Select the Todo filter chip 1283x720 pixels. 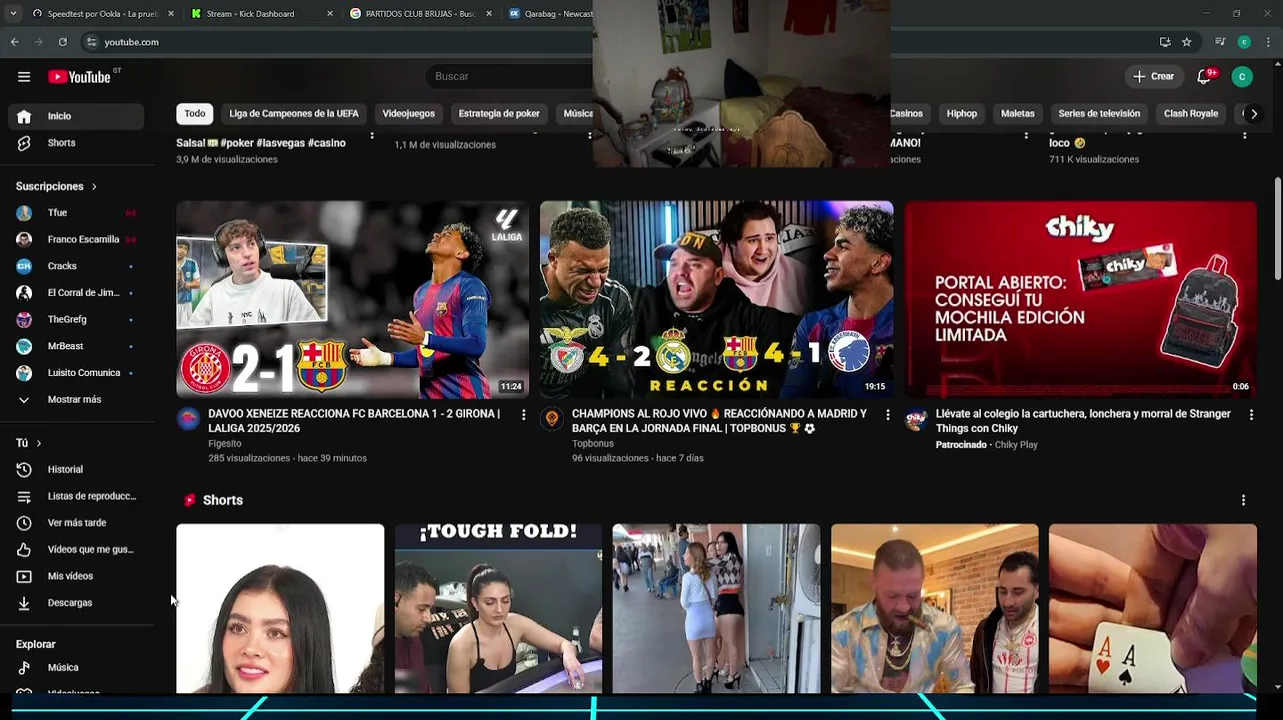click(x=195, y=114)
